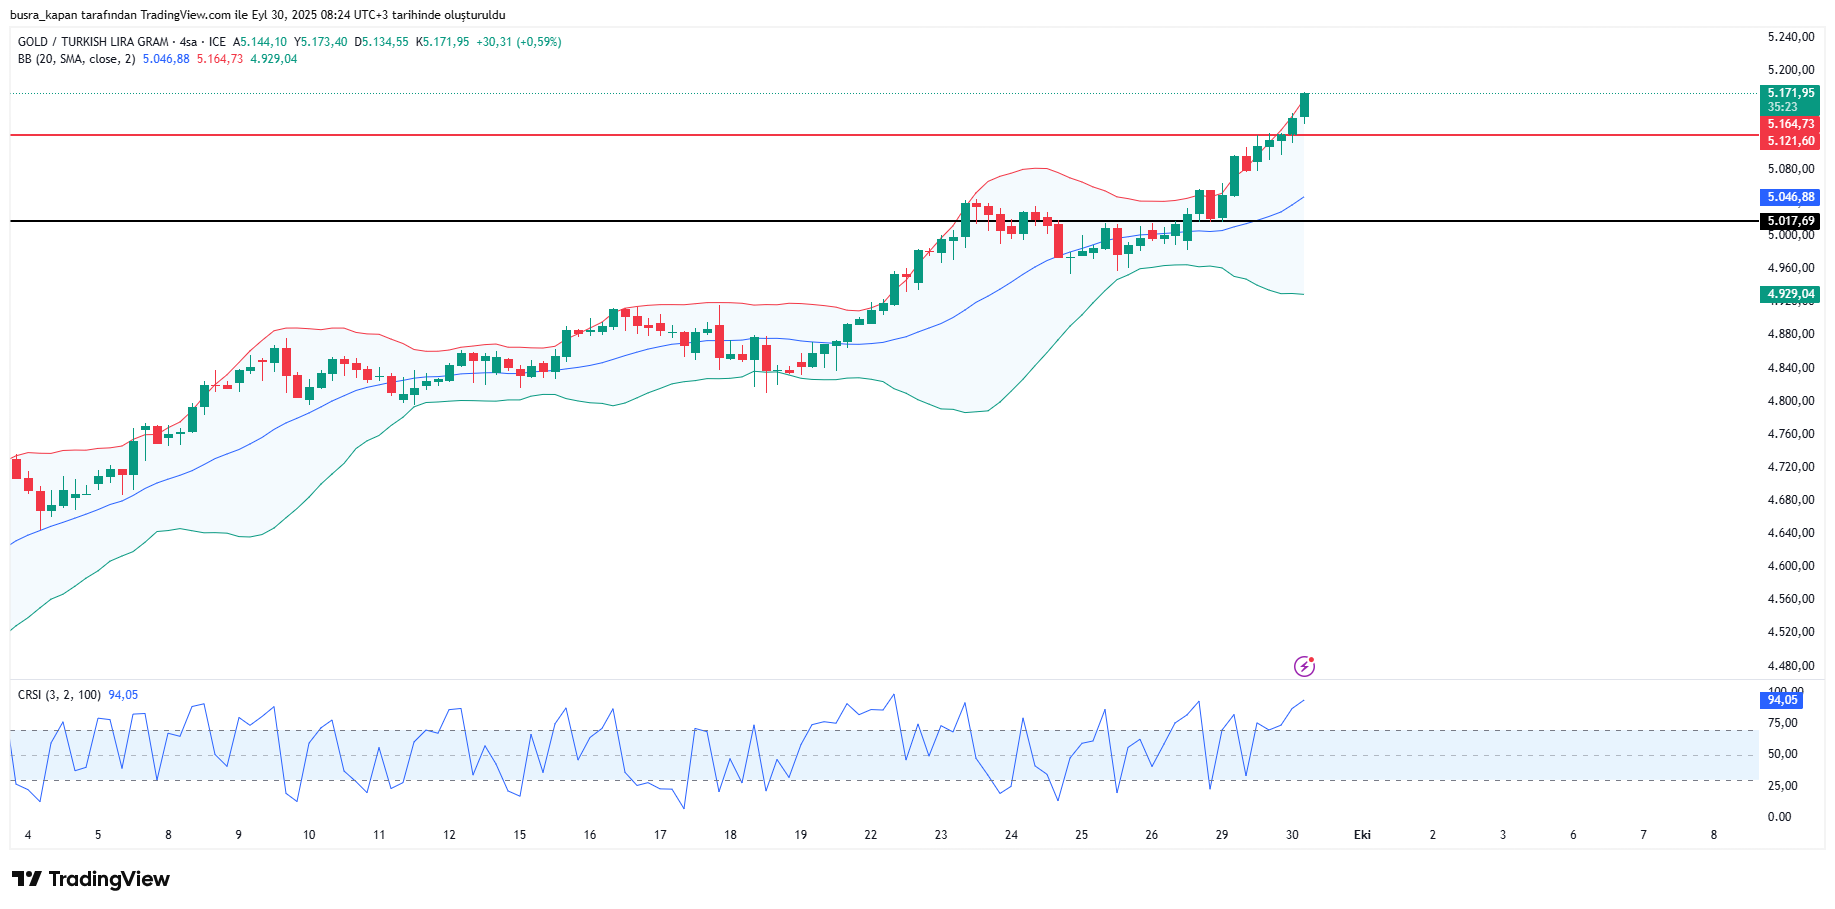Click the busra_kapan attribution text at top
The width and height of the screenshot is (1835, 909).
(x=257, y=15)
